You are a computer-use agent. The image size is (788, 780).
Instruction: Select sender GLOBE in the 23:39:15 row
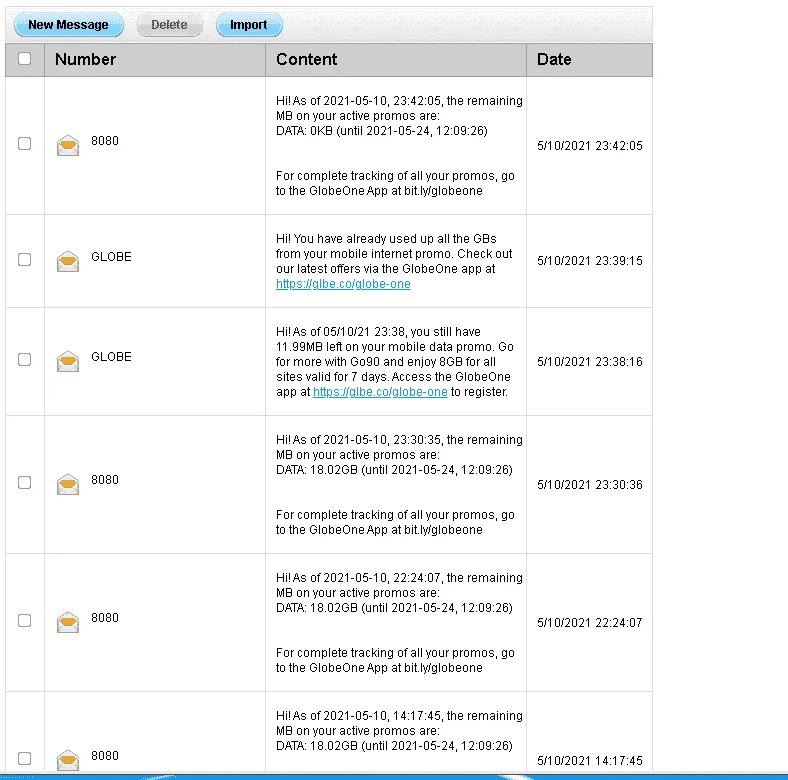tap(111, 257)
